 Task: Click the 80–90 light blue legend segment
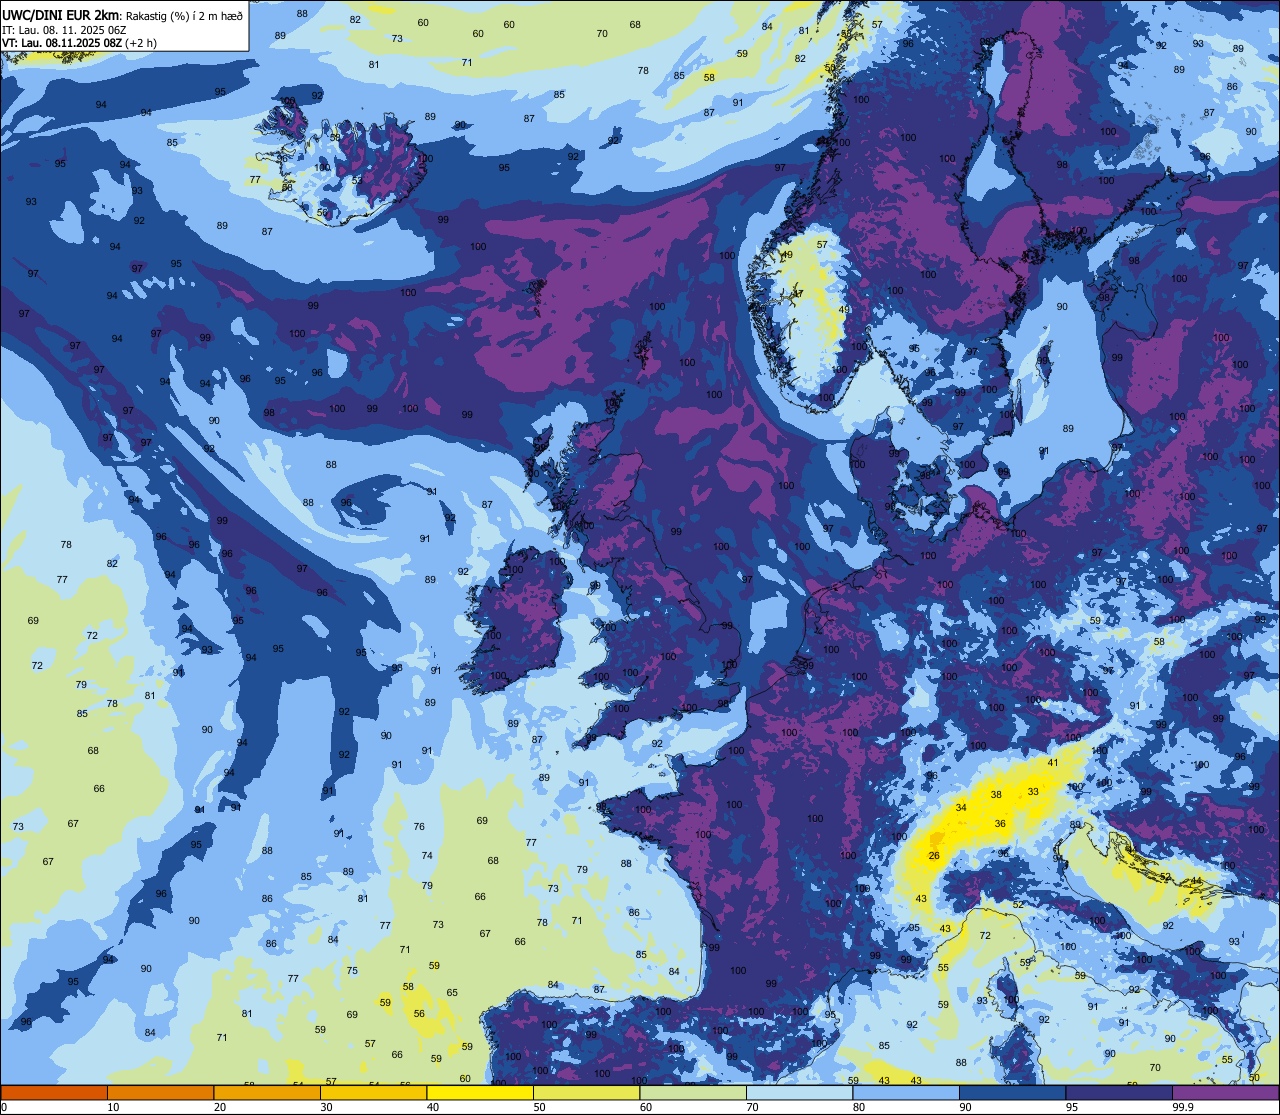[x=906, y=1092]
